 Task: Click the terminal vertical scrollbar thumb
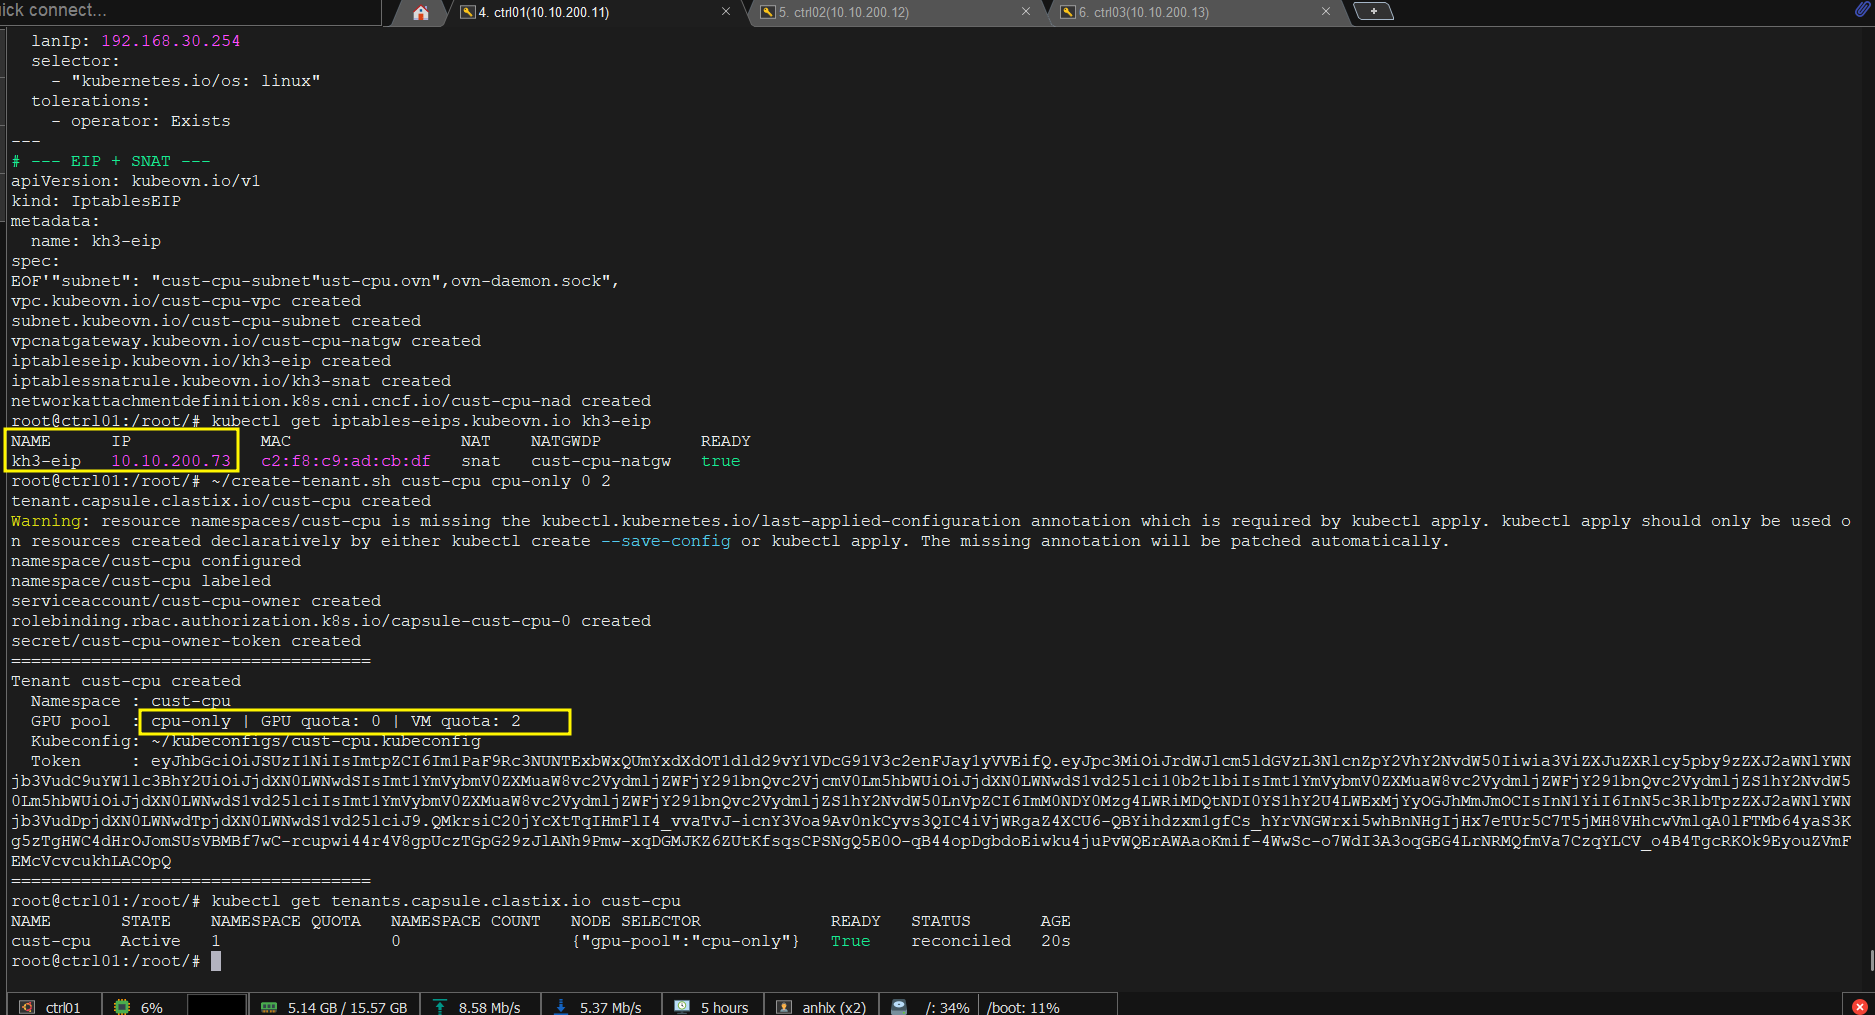1871,959
